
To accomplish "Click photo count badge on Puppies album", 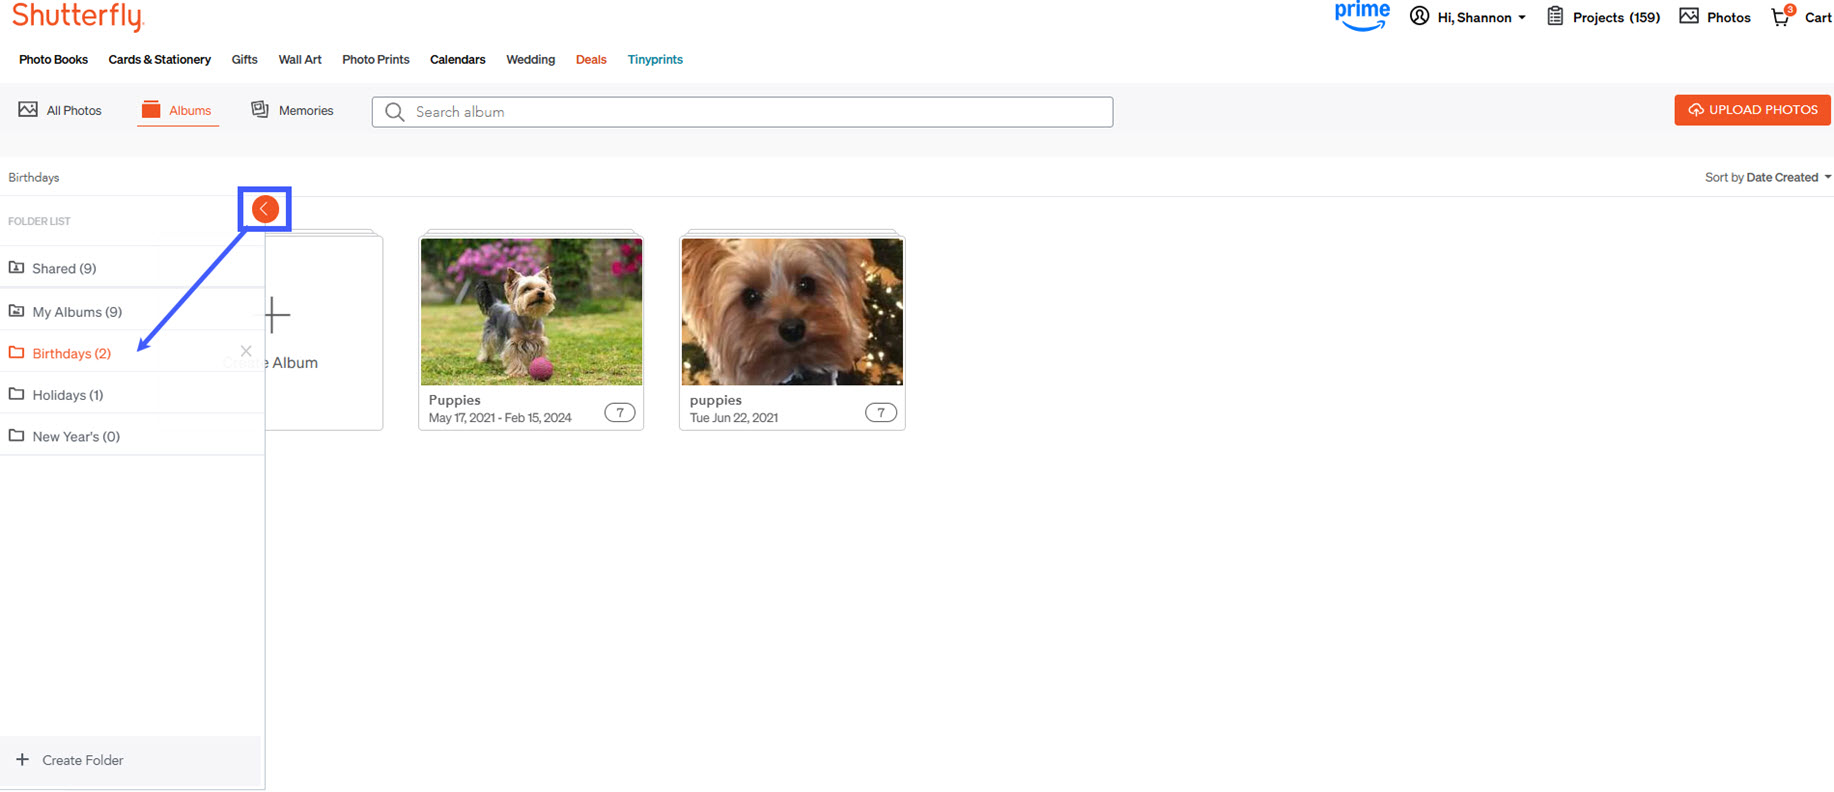I will (620, 412).
